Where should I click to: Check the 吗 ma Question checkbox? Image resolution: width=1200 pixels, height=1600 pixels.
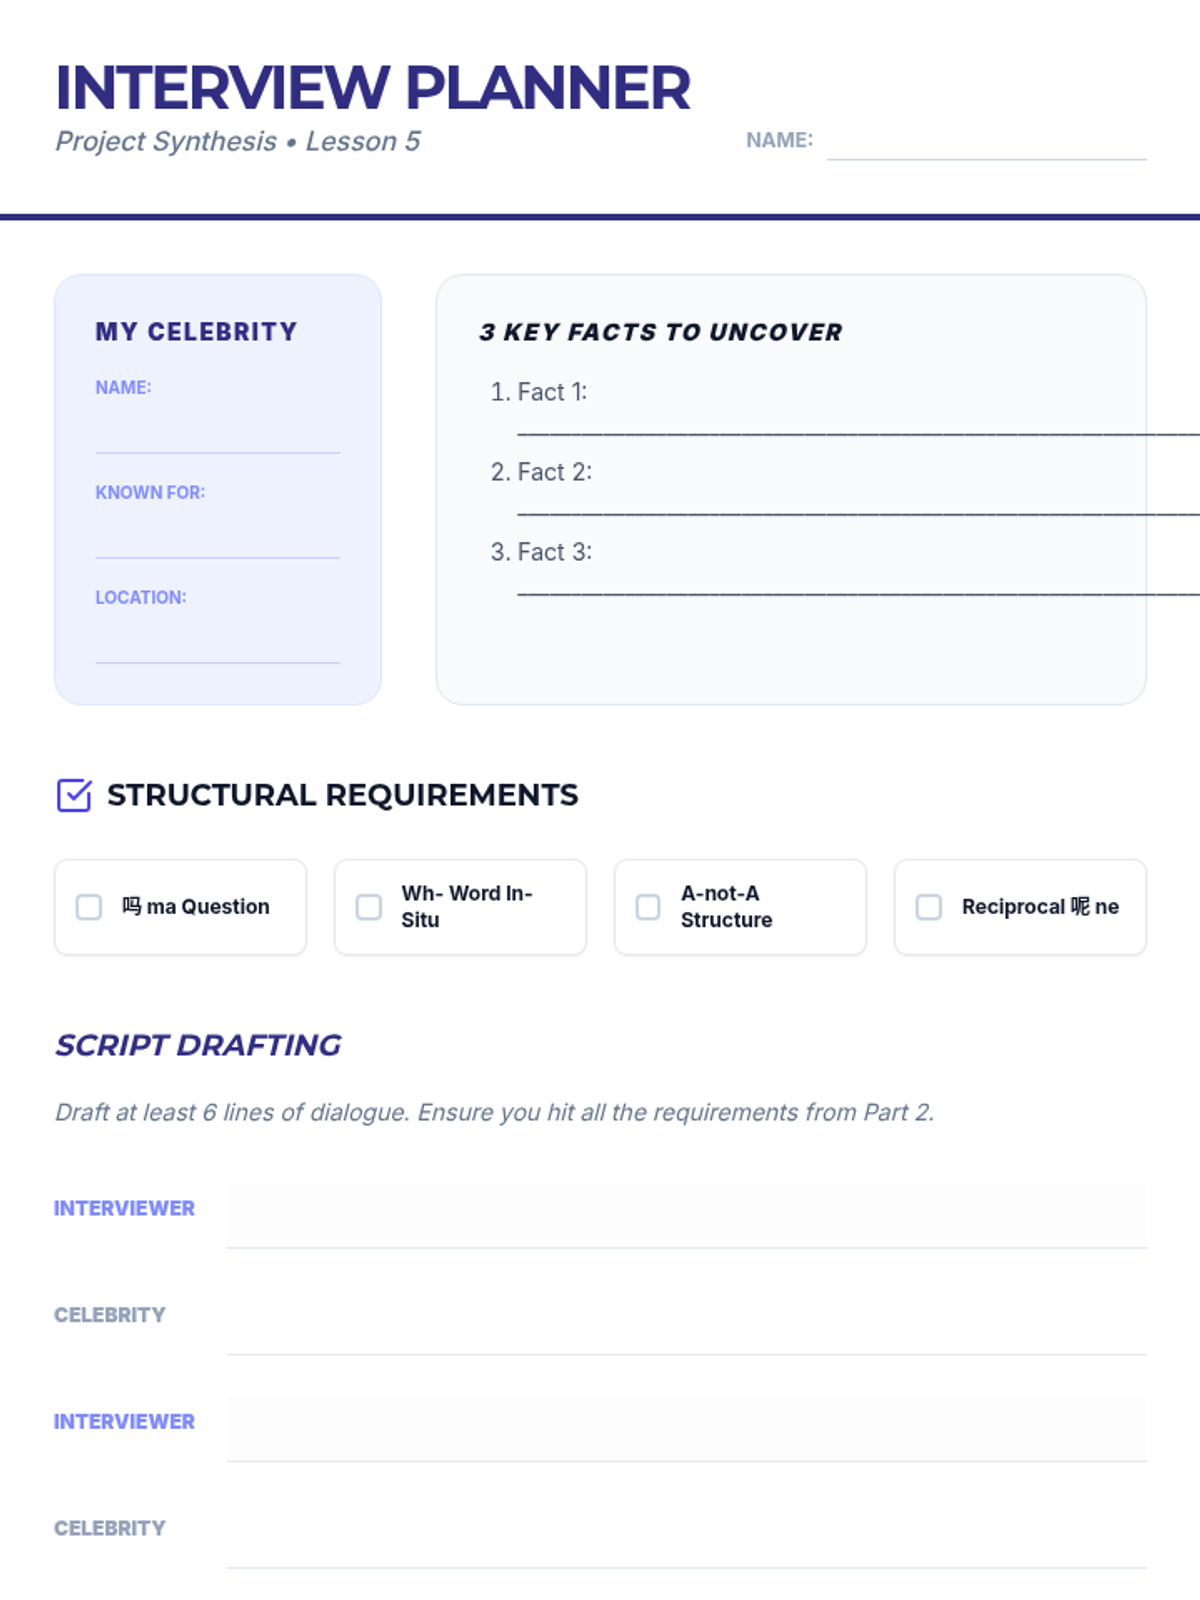tap(89, 907)
